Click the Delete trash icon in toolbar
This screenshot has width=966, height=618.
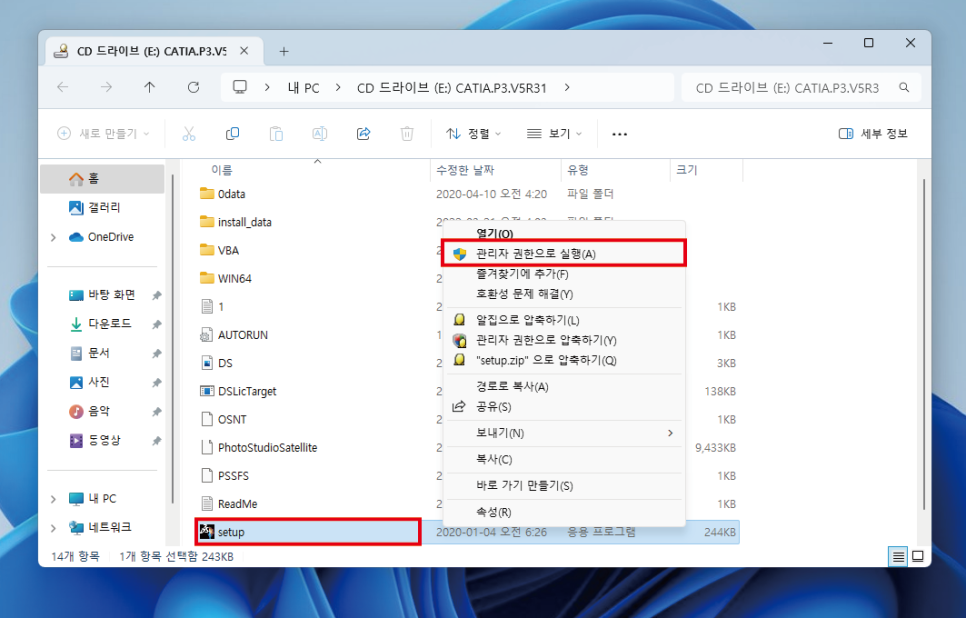(x=407, y=134)
